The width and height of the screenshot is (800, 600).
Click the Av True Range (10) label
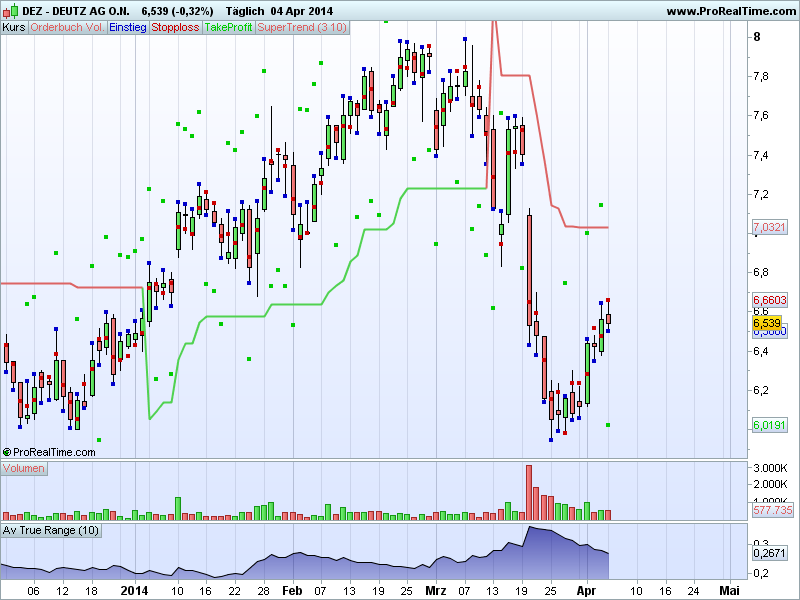click(51, 531)
